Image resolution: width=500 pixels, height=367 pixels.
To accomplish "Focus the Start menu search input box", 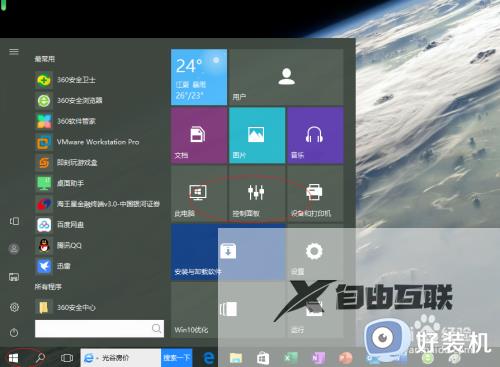I will (x=99, y=329).
